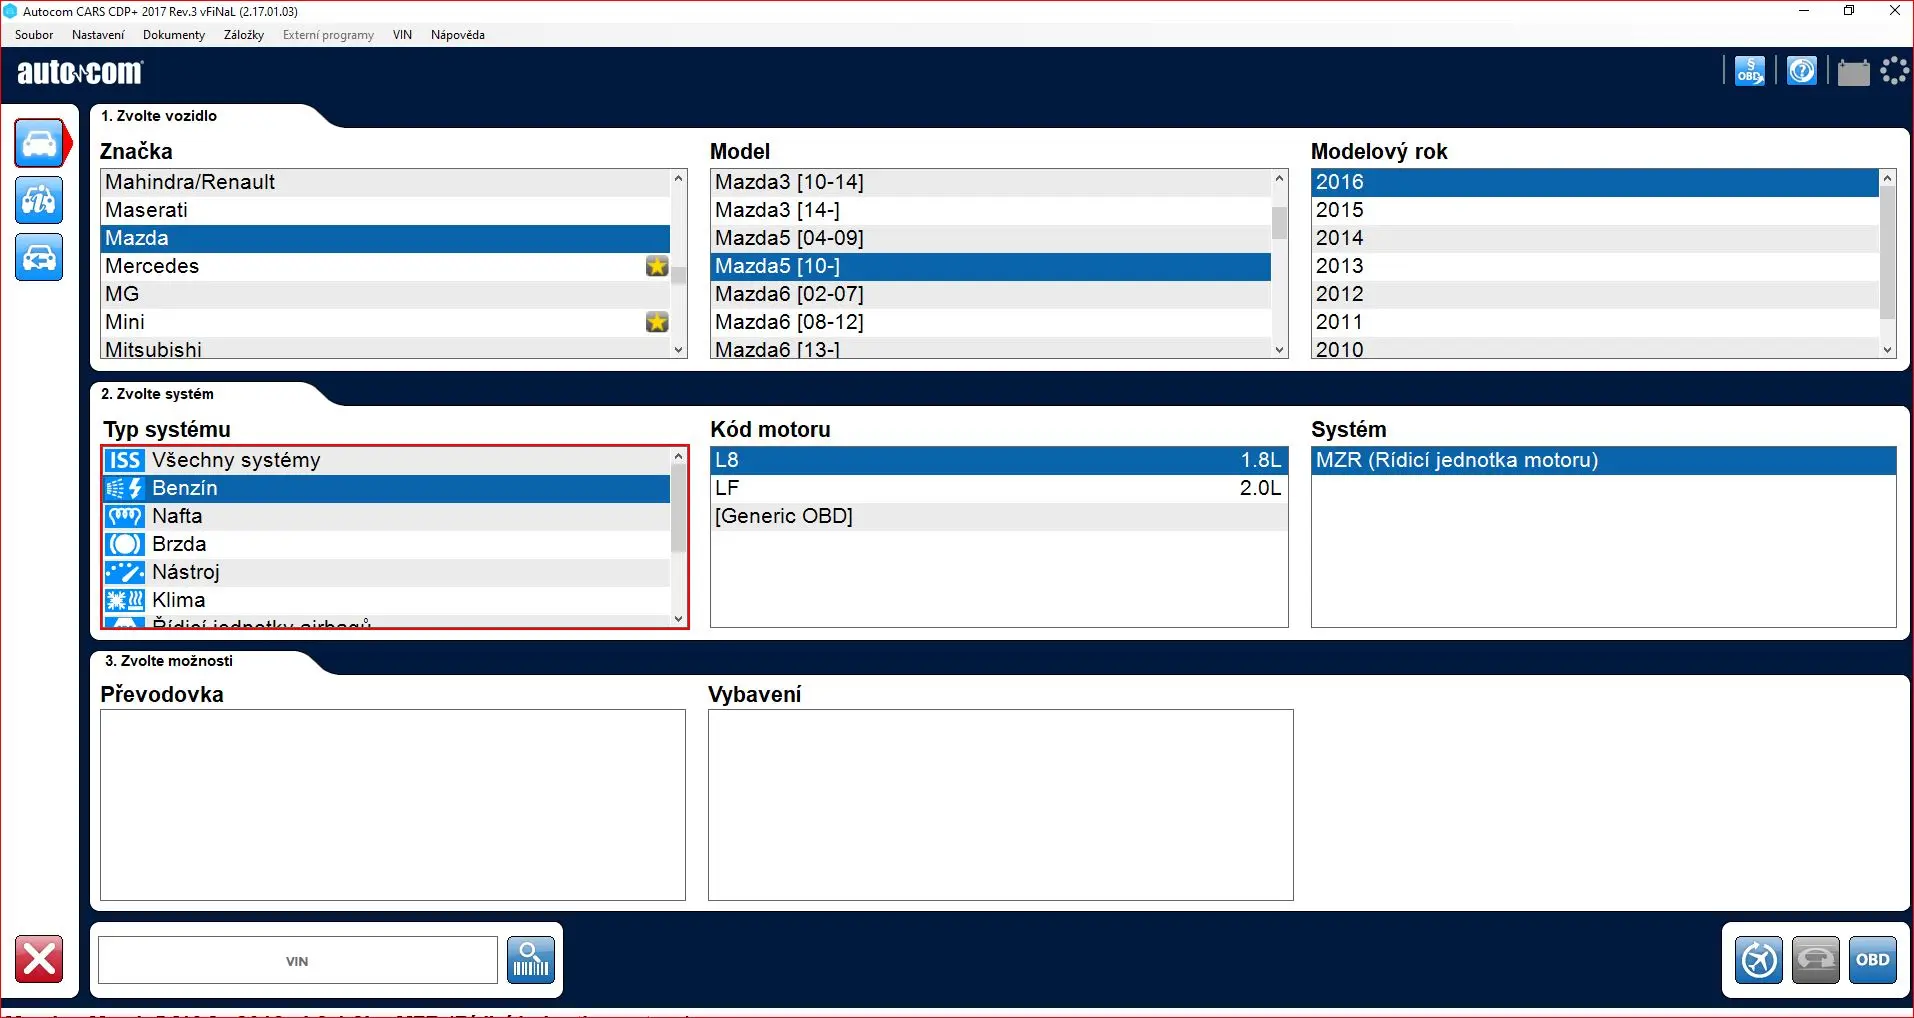Click the Brzda brake icon

pyautogui.click(x=125, y=544)
